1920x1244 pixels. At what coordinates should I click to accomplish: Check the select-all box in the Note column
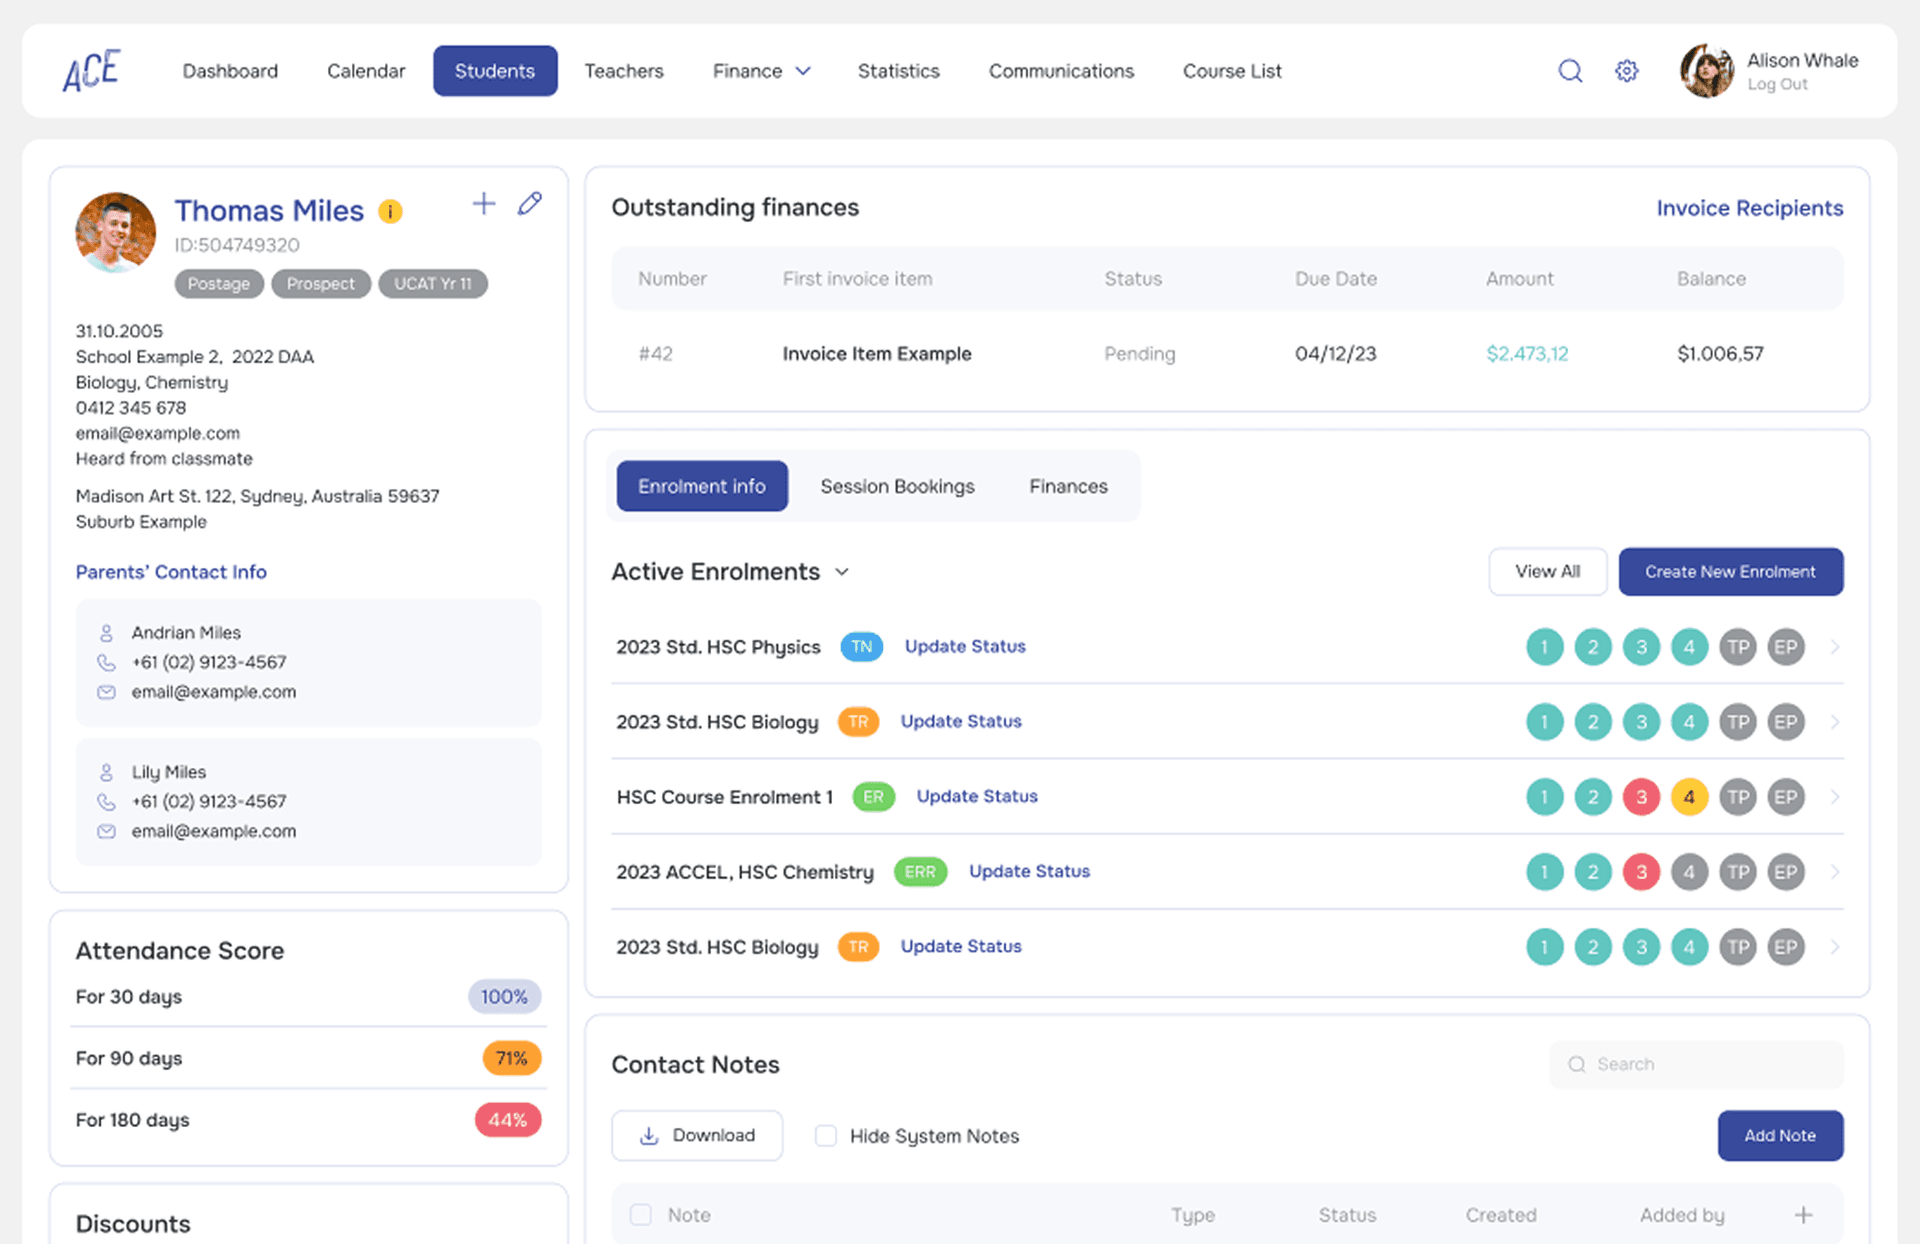640,1214
